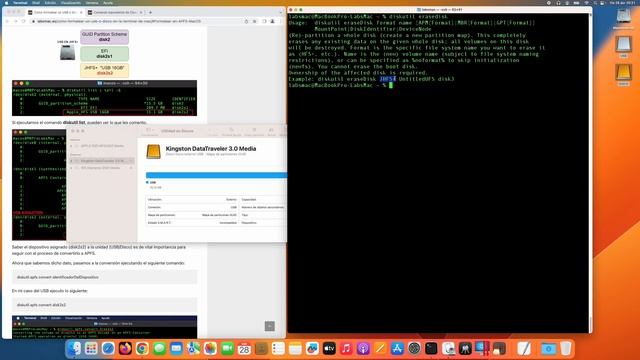This screenshot has width=640, height=360.
Task: Switch to the first browser tab
Action: pos(55,12)
